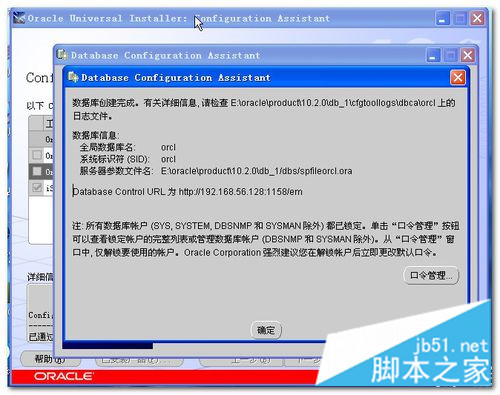
Task: Click the Database Control URL text
Action: coord(188,192)
